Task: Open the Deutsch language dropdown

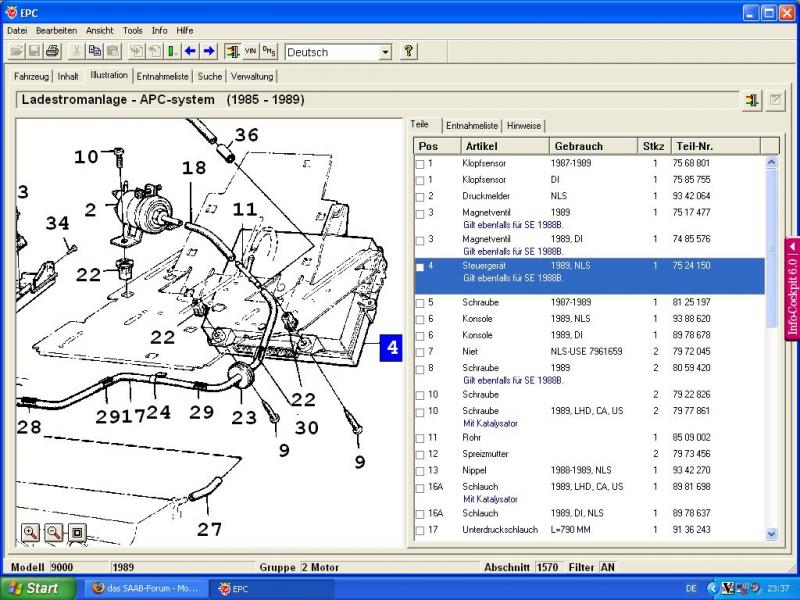Action: pyautogui.click(x=386, y=52)
